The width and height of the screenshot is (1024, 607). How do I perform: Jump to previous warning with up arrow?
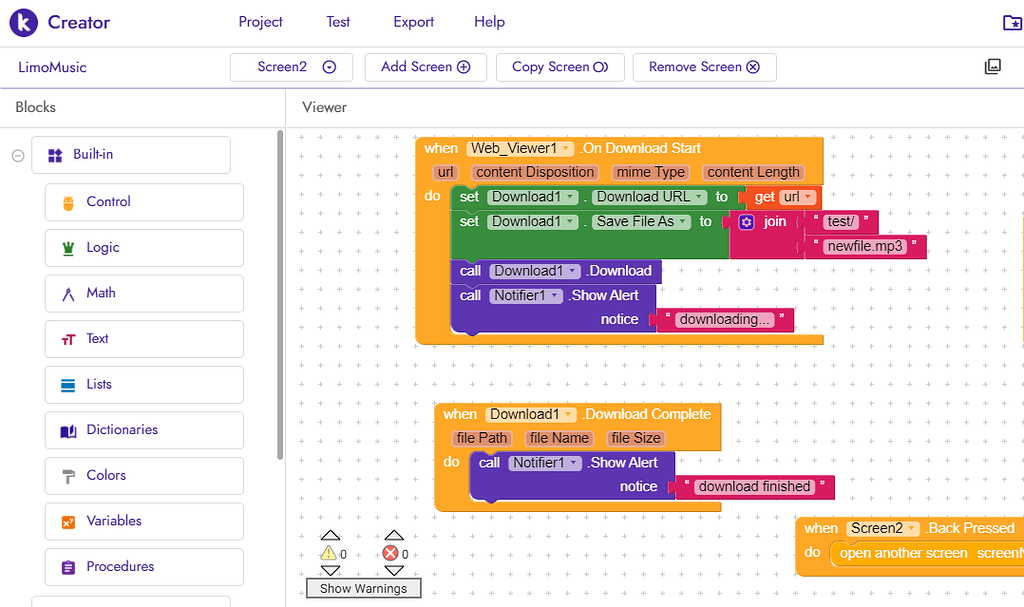328,536
